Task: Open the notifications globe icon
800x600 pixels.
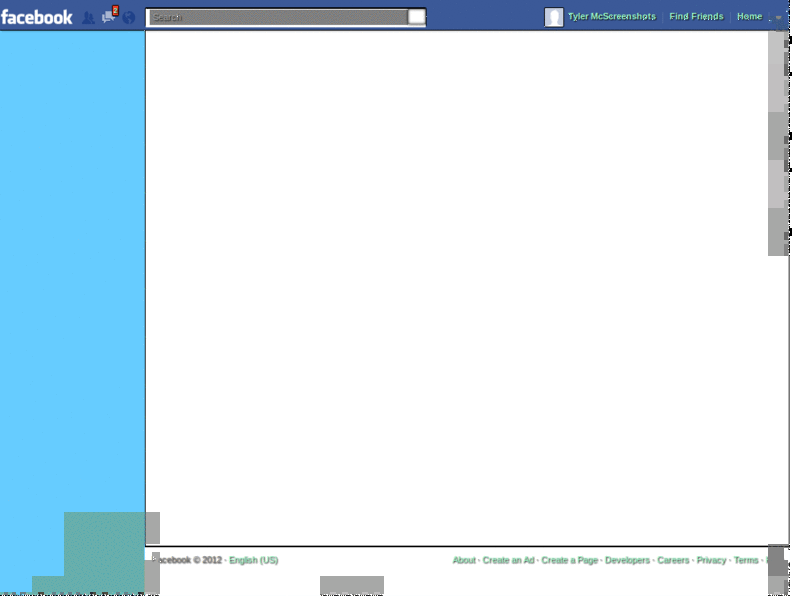Action: click(129, 18)
